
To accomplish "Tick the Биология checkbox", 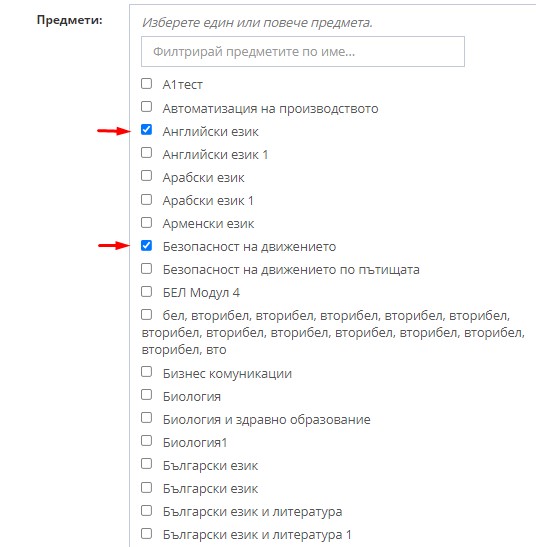I will click(147, 395).
